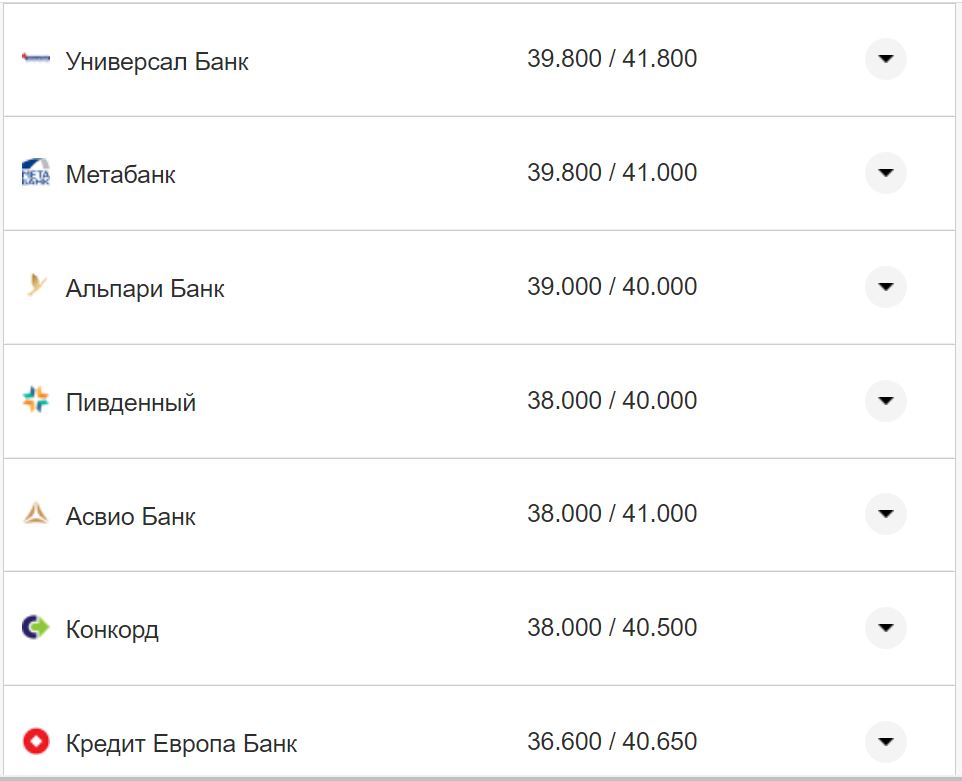Image resolution: width=962 pixels, height=781 pixels.
Task: Click the Альпари Банк bird logo
Action: [x=36, y=288]
